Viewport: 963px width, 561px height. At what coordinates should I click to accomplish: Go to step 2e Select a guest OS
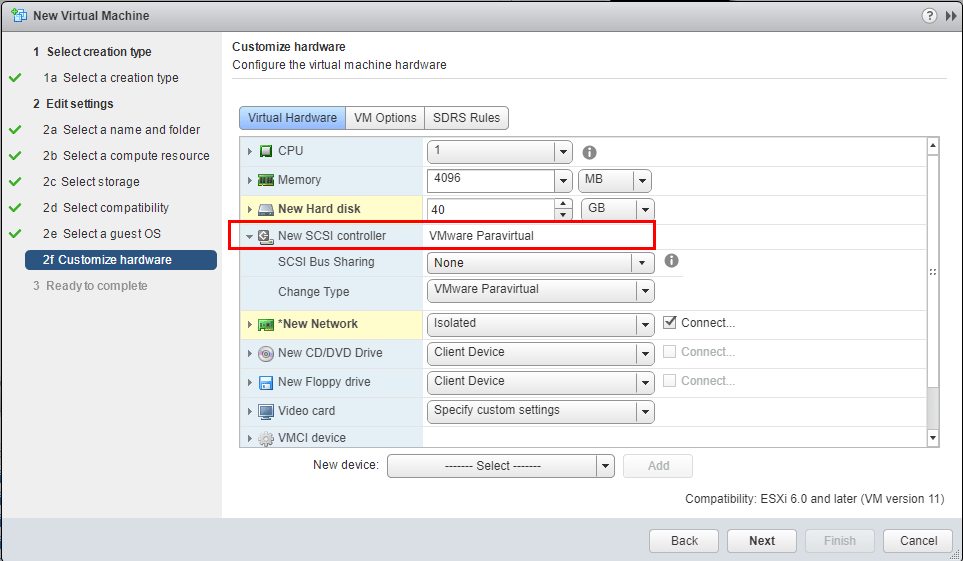(102, 234)
